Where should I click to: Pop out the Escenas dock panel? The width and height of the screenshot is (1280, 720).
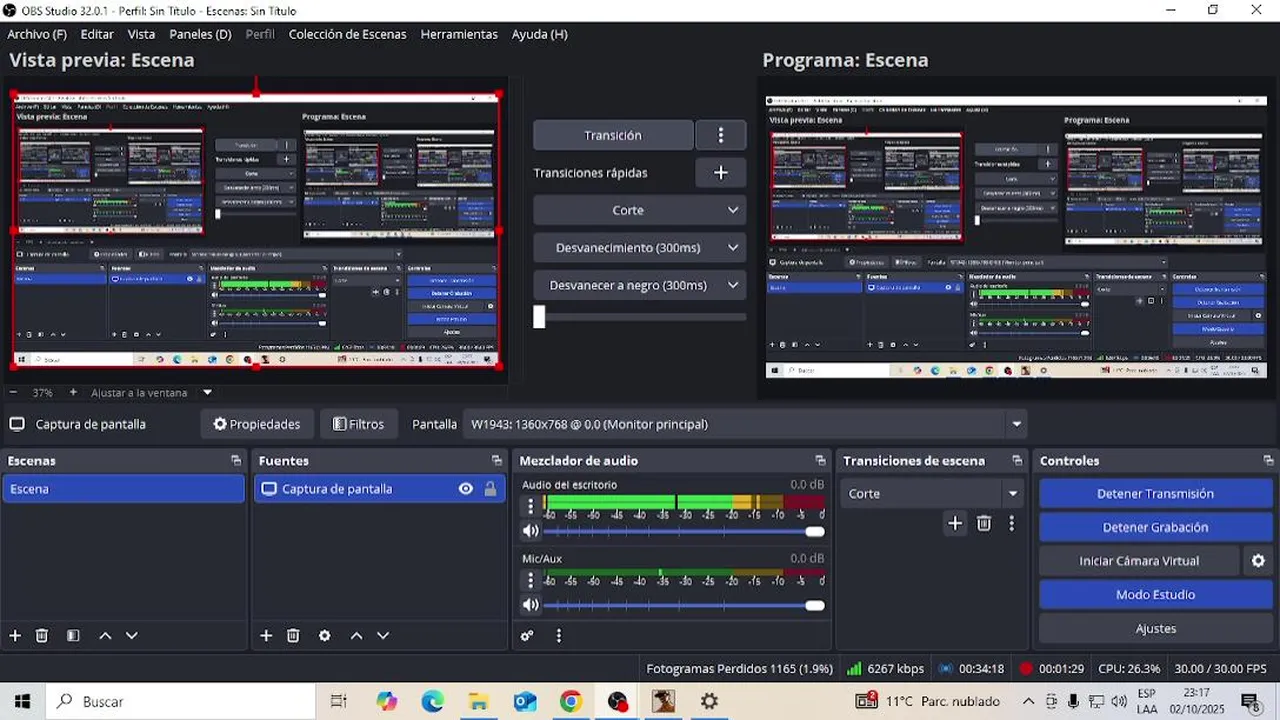(236, 461)
